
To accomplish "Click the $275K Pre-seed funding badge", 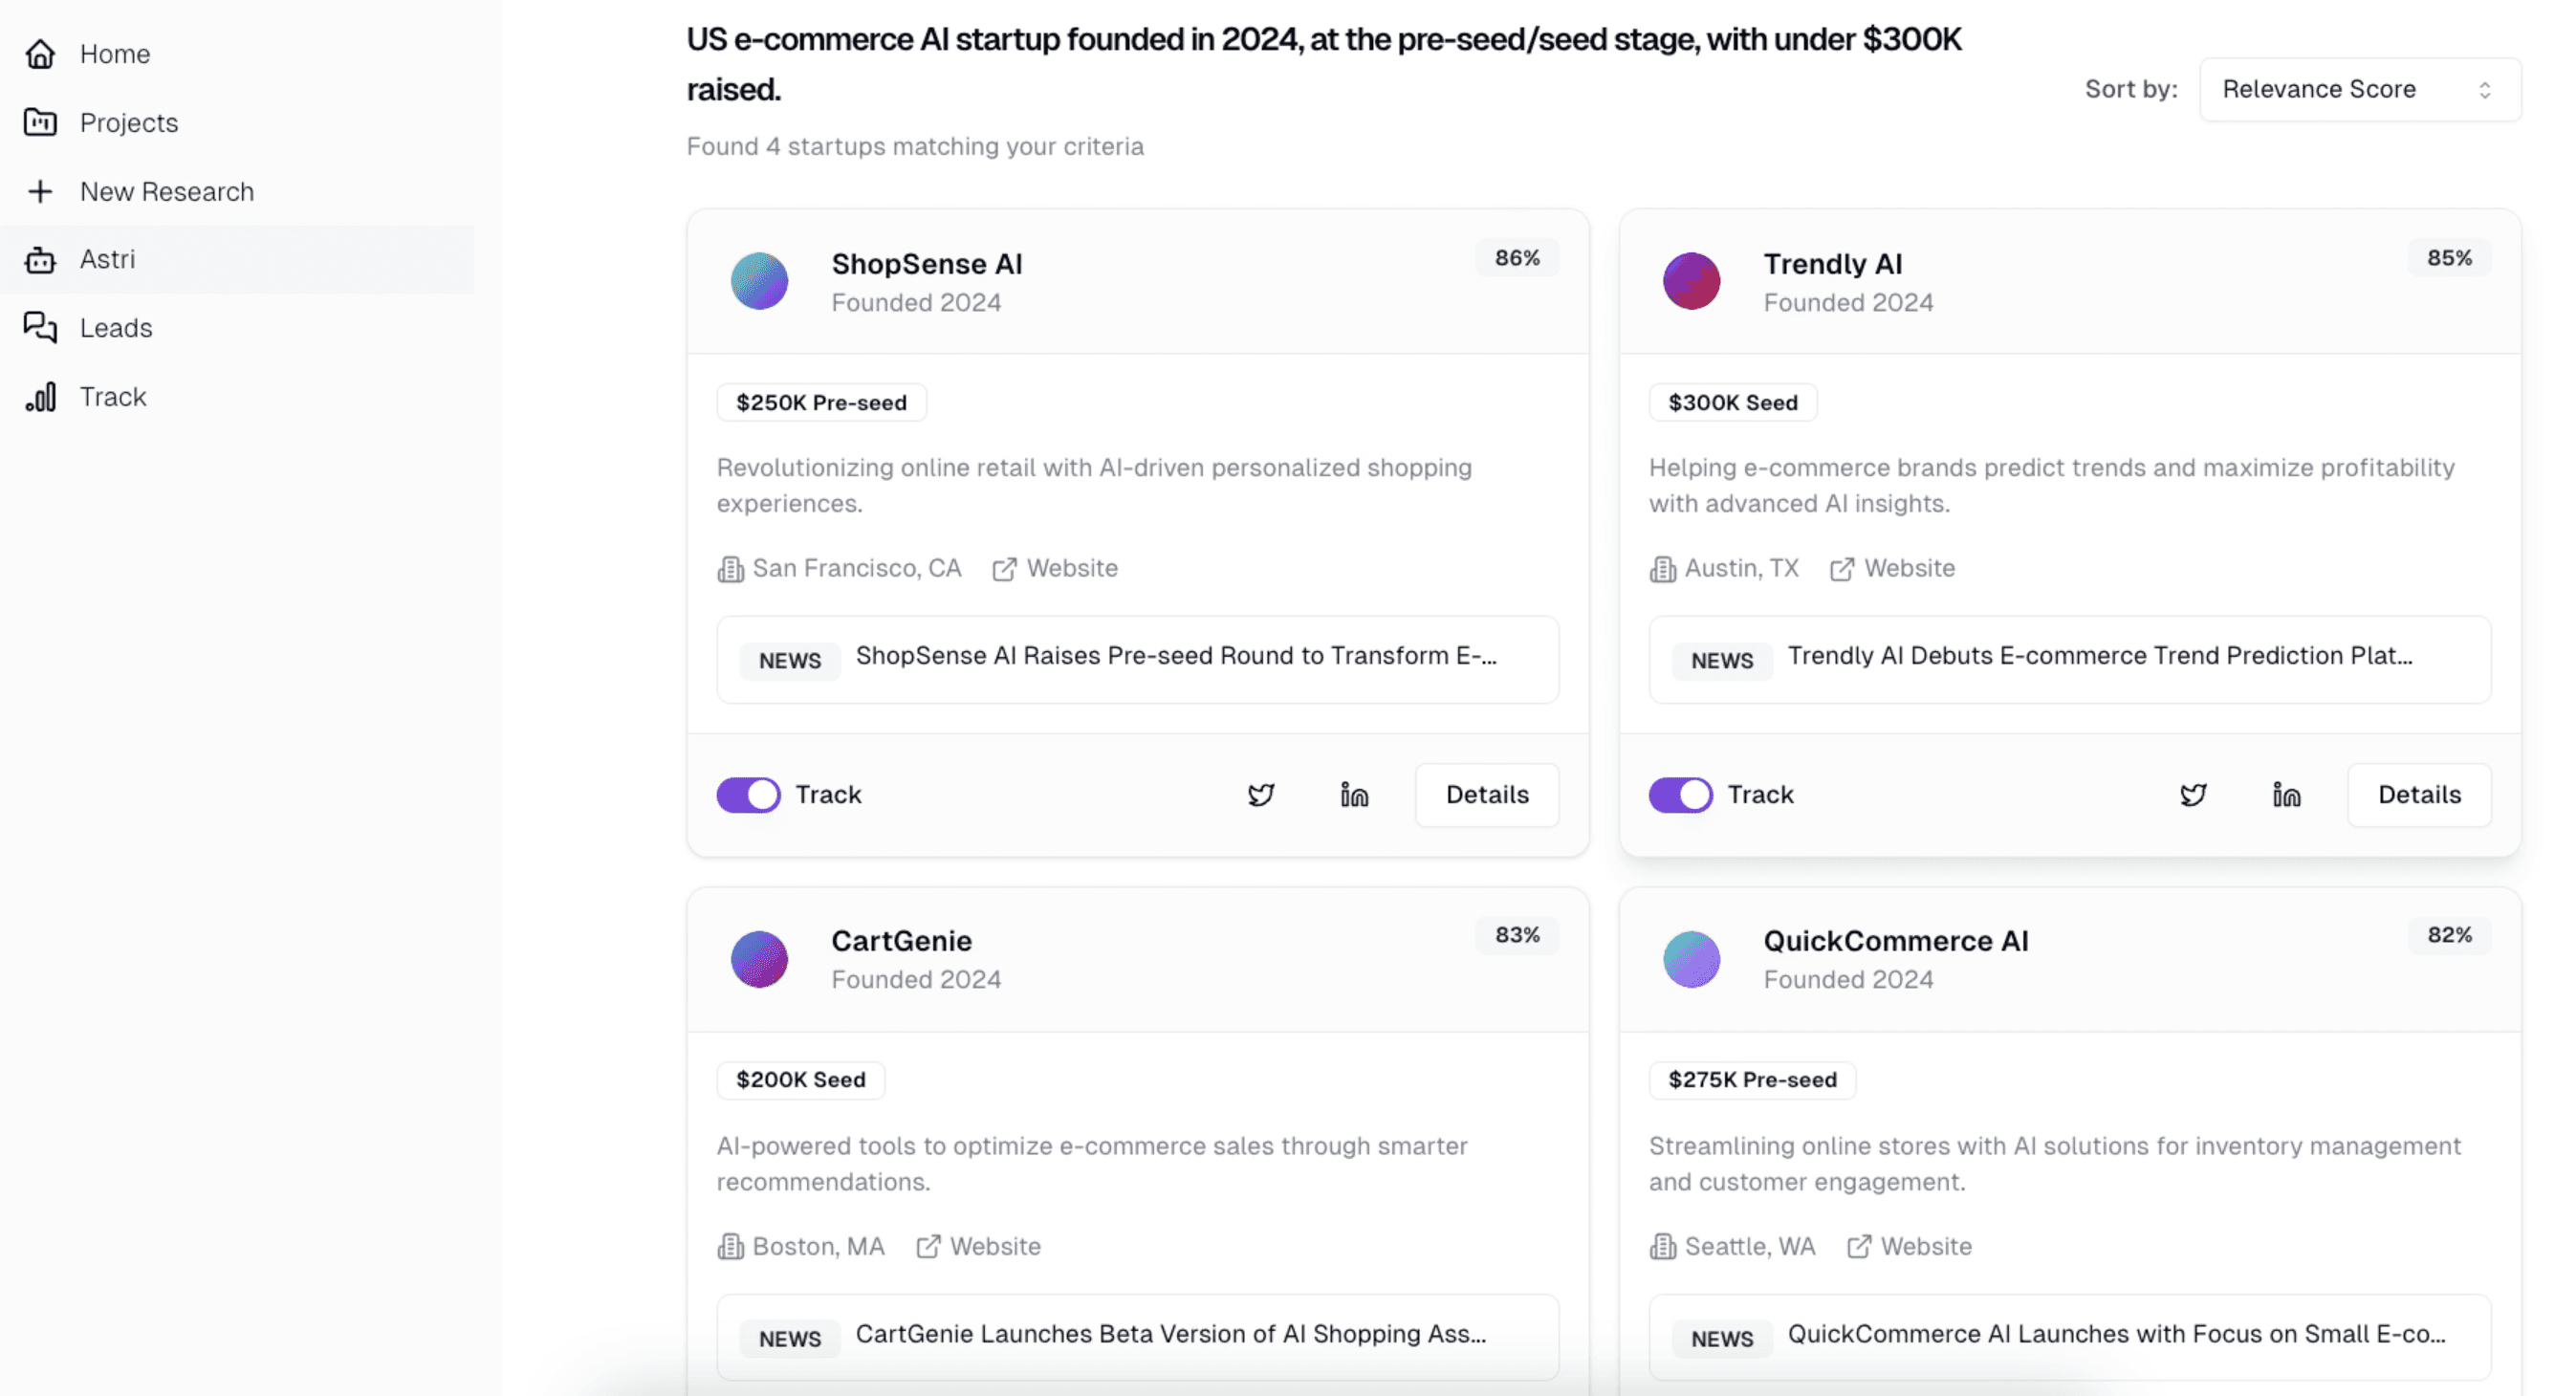I will [x=1753, y=1081].
